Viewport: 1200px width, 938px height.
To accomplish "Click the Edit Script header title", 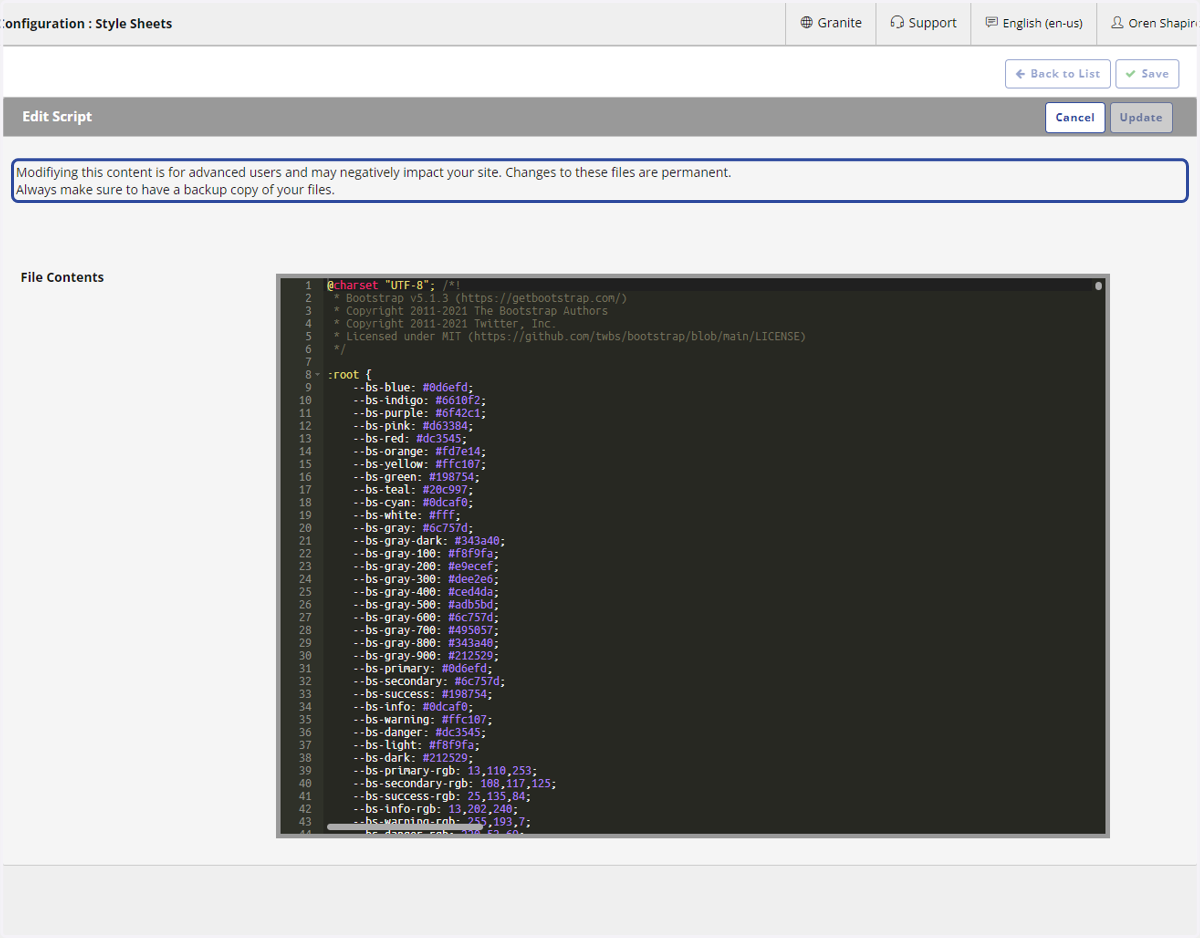I will pyautogui.click(x=57, y=116).
